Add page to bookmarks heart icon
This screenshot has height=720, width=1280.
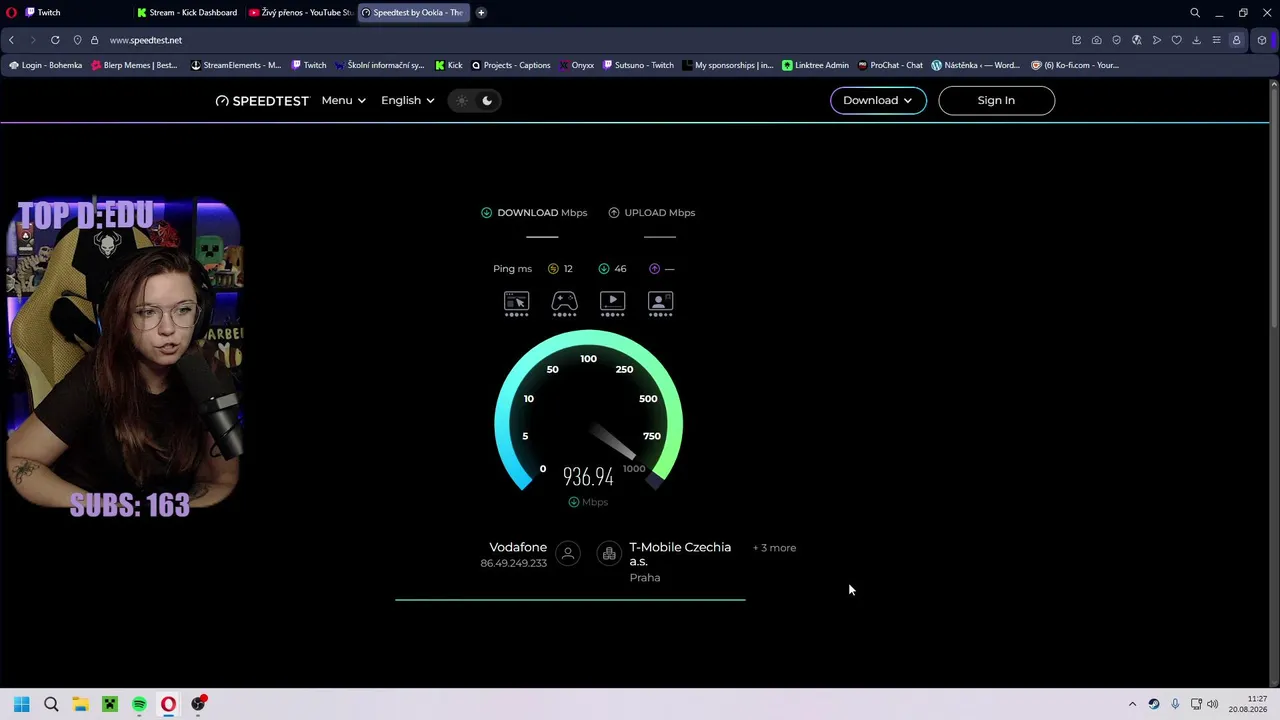(1176, 40)
